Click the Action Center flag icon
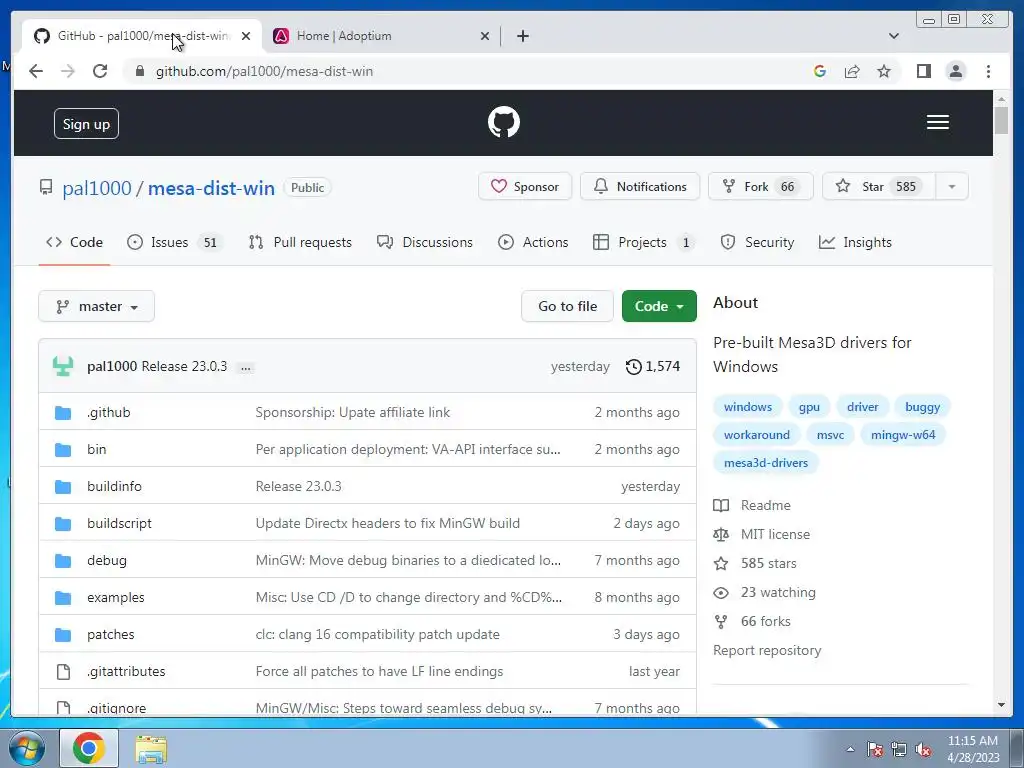 click(874, 749)
